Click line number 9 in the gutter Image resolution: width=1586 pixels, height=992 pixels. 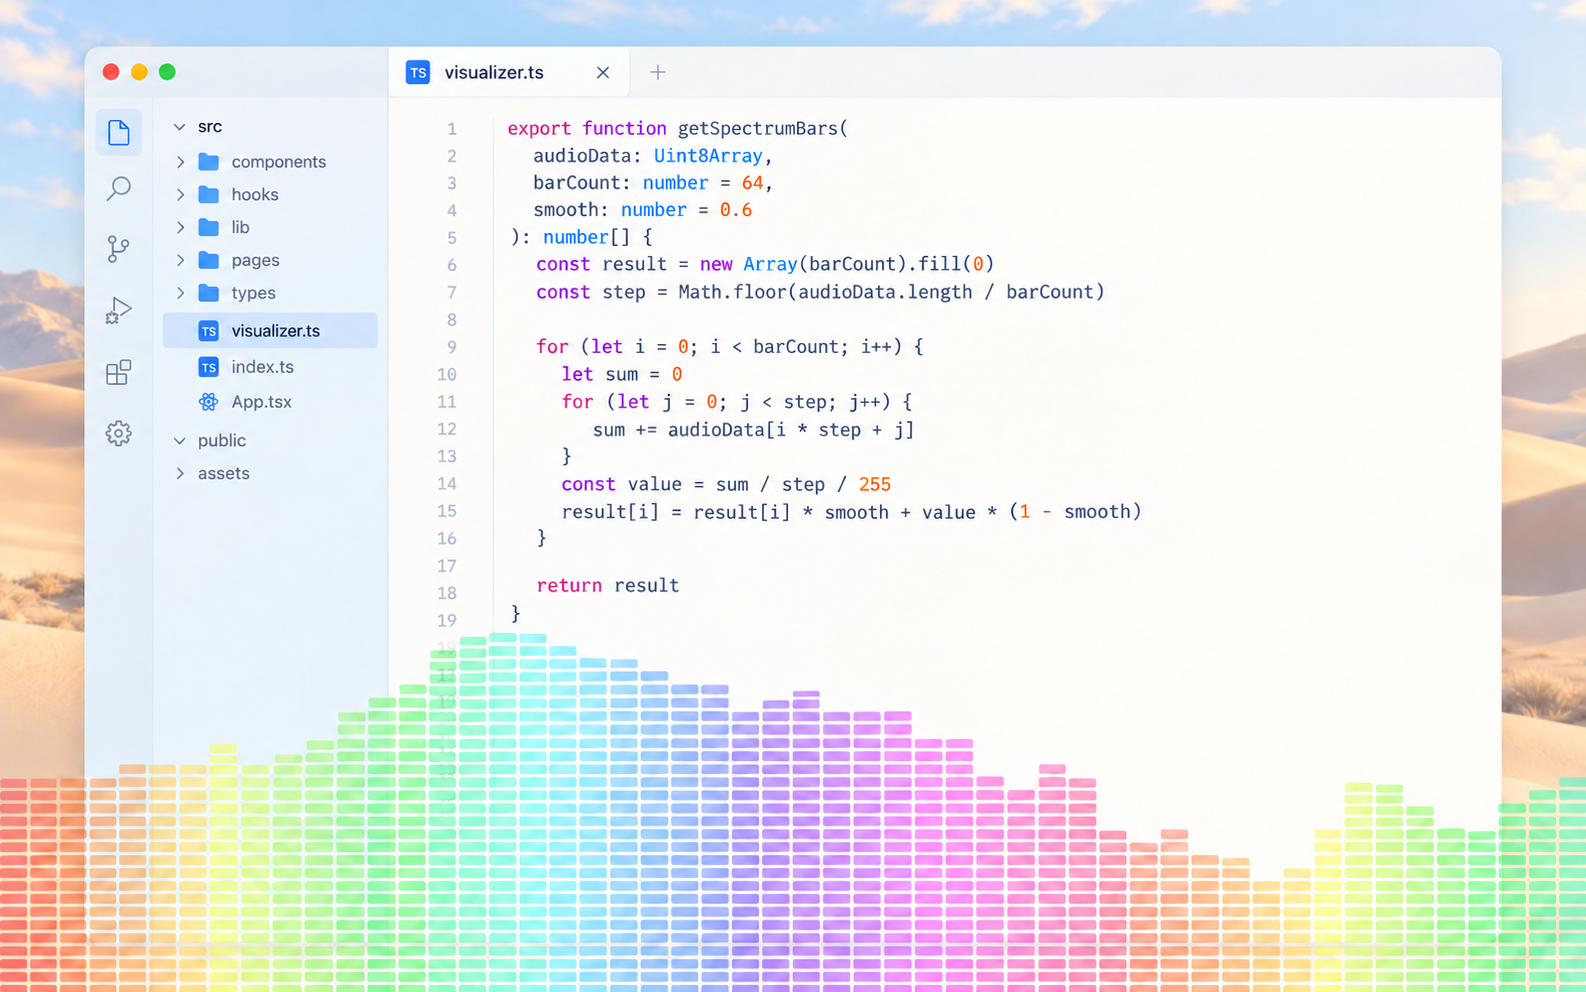point(452,347)
